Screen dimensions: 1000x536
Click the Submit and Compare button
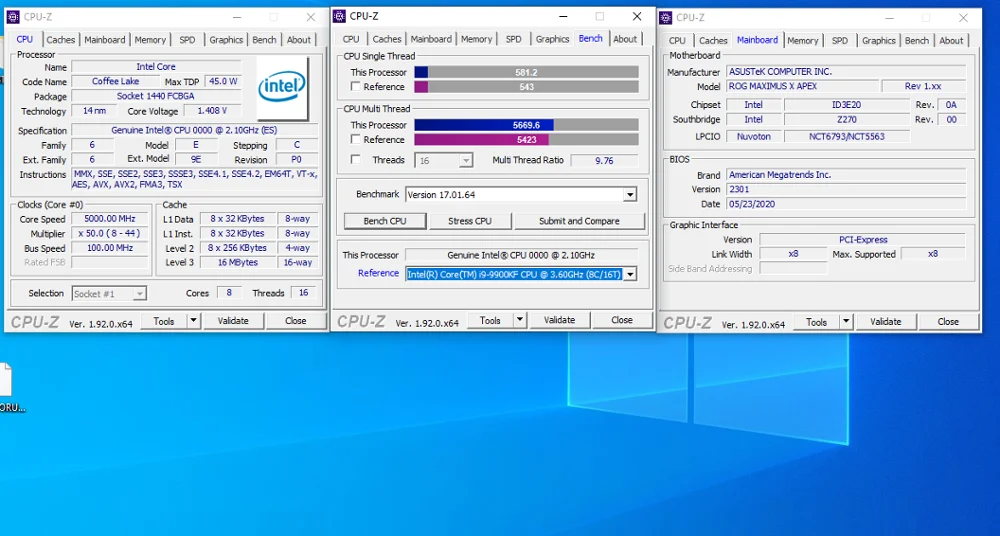pyautogui.click(x=579, y=221)
